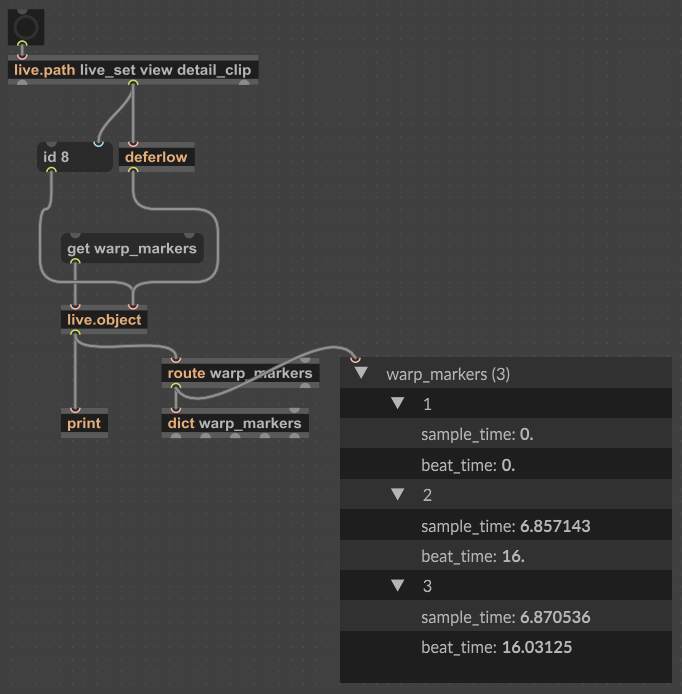682x694 pixels.
Task: Click the get warp_markers message box
Action: pyautogui.click(x=131, y=248)
